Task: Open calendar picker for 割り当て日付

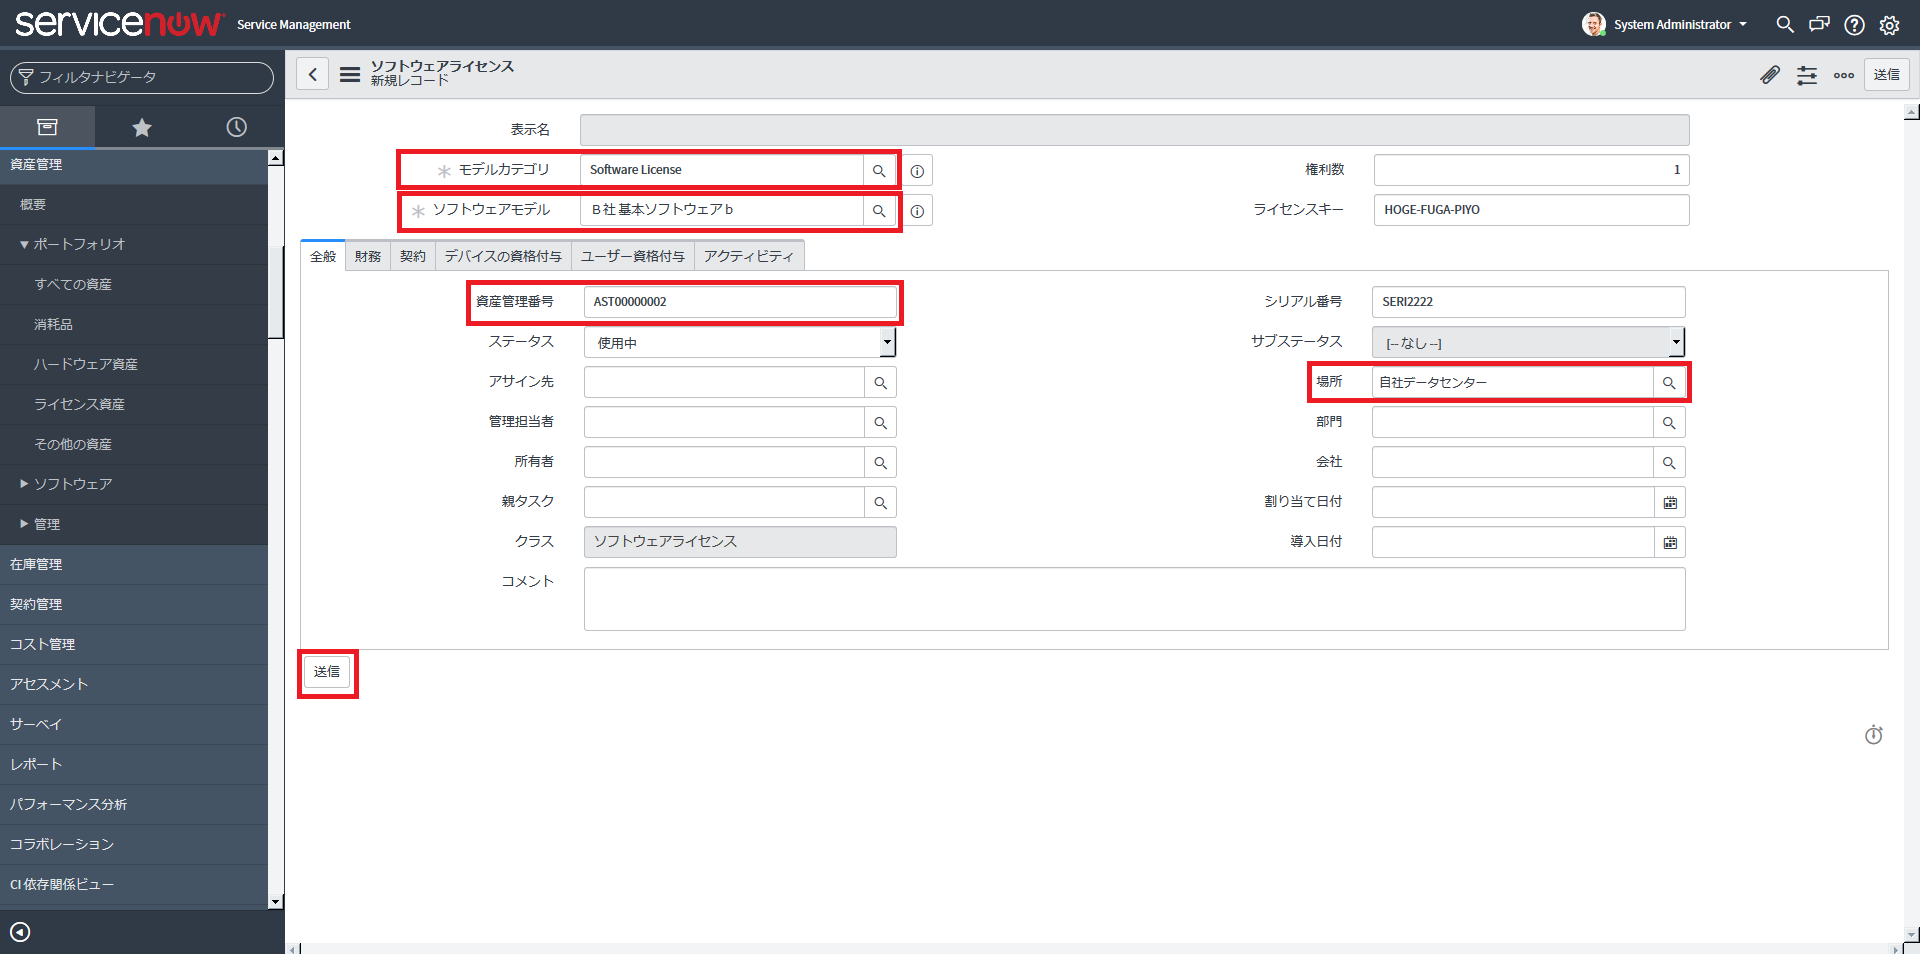Action: point(1670,502)
